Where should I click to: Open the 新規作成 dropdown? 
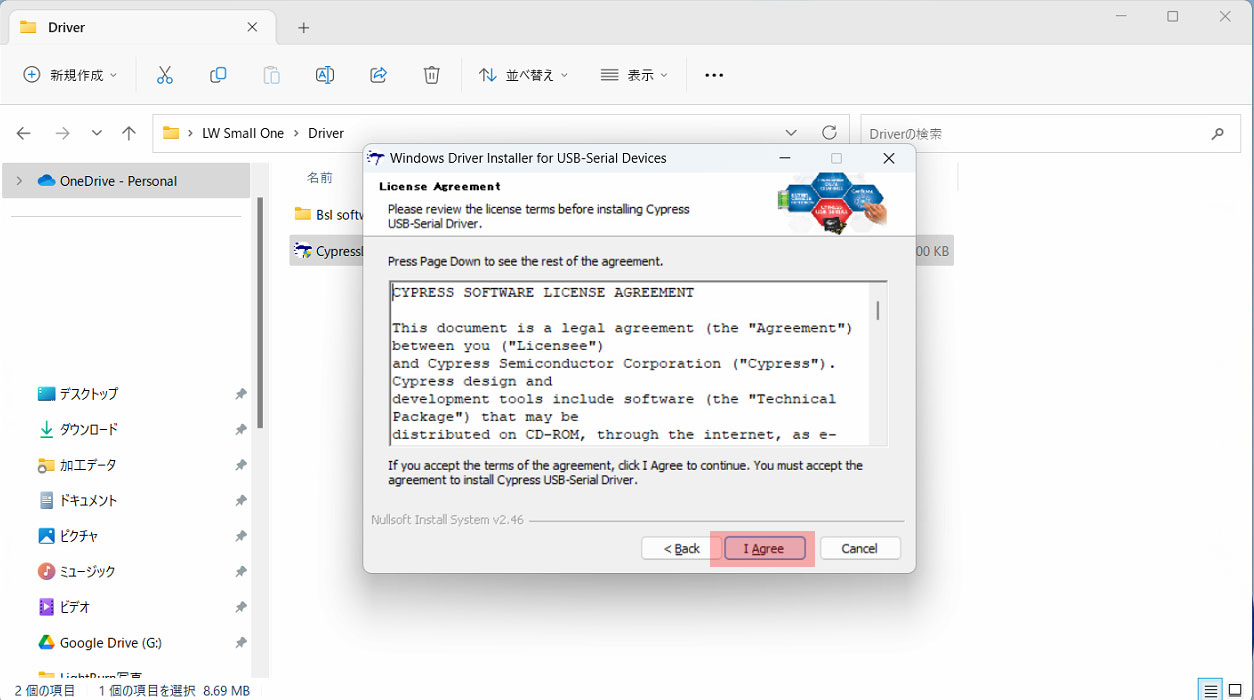click(70, 75)
